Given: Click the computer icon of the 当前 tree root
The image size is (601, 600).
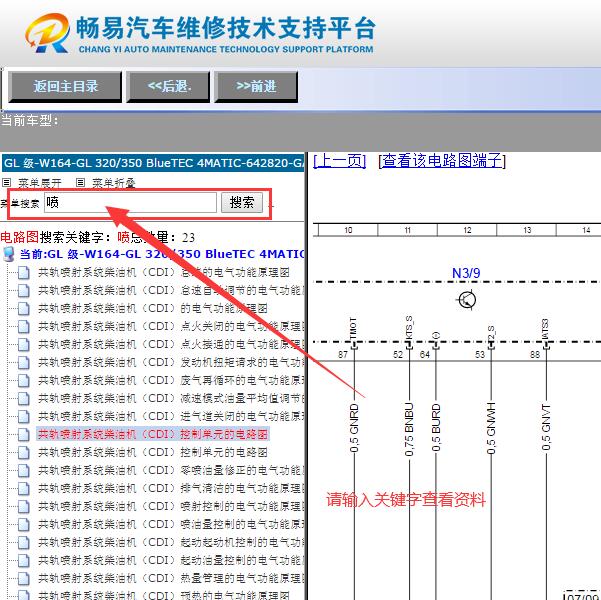Looking at the screenshot, I should click(x=9, y=254).
